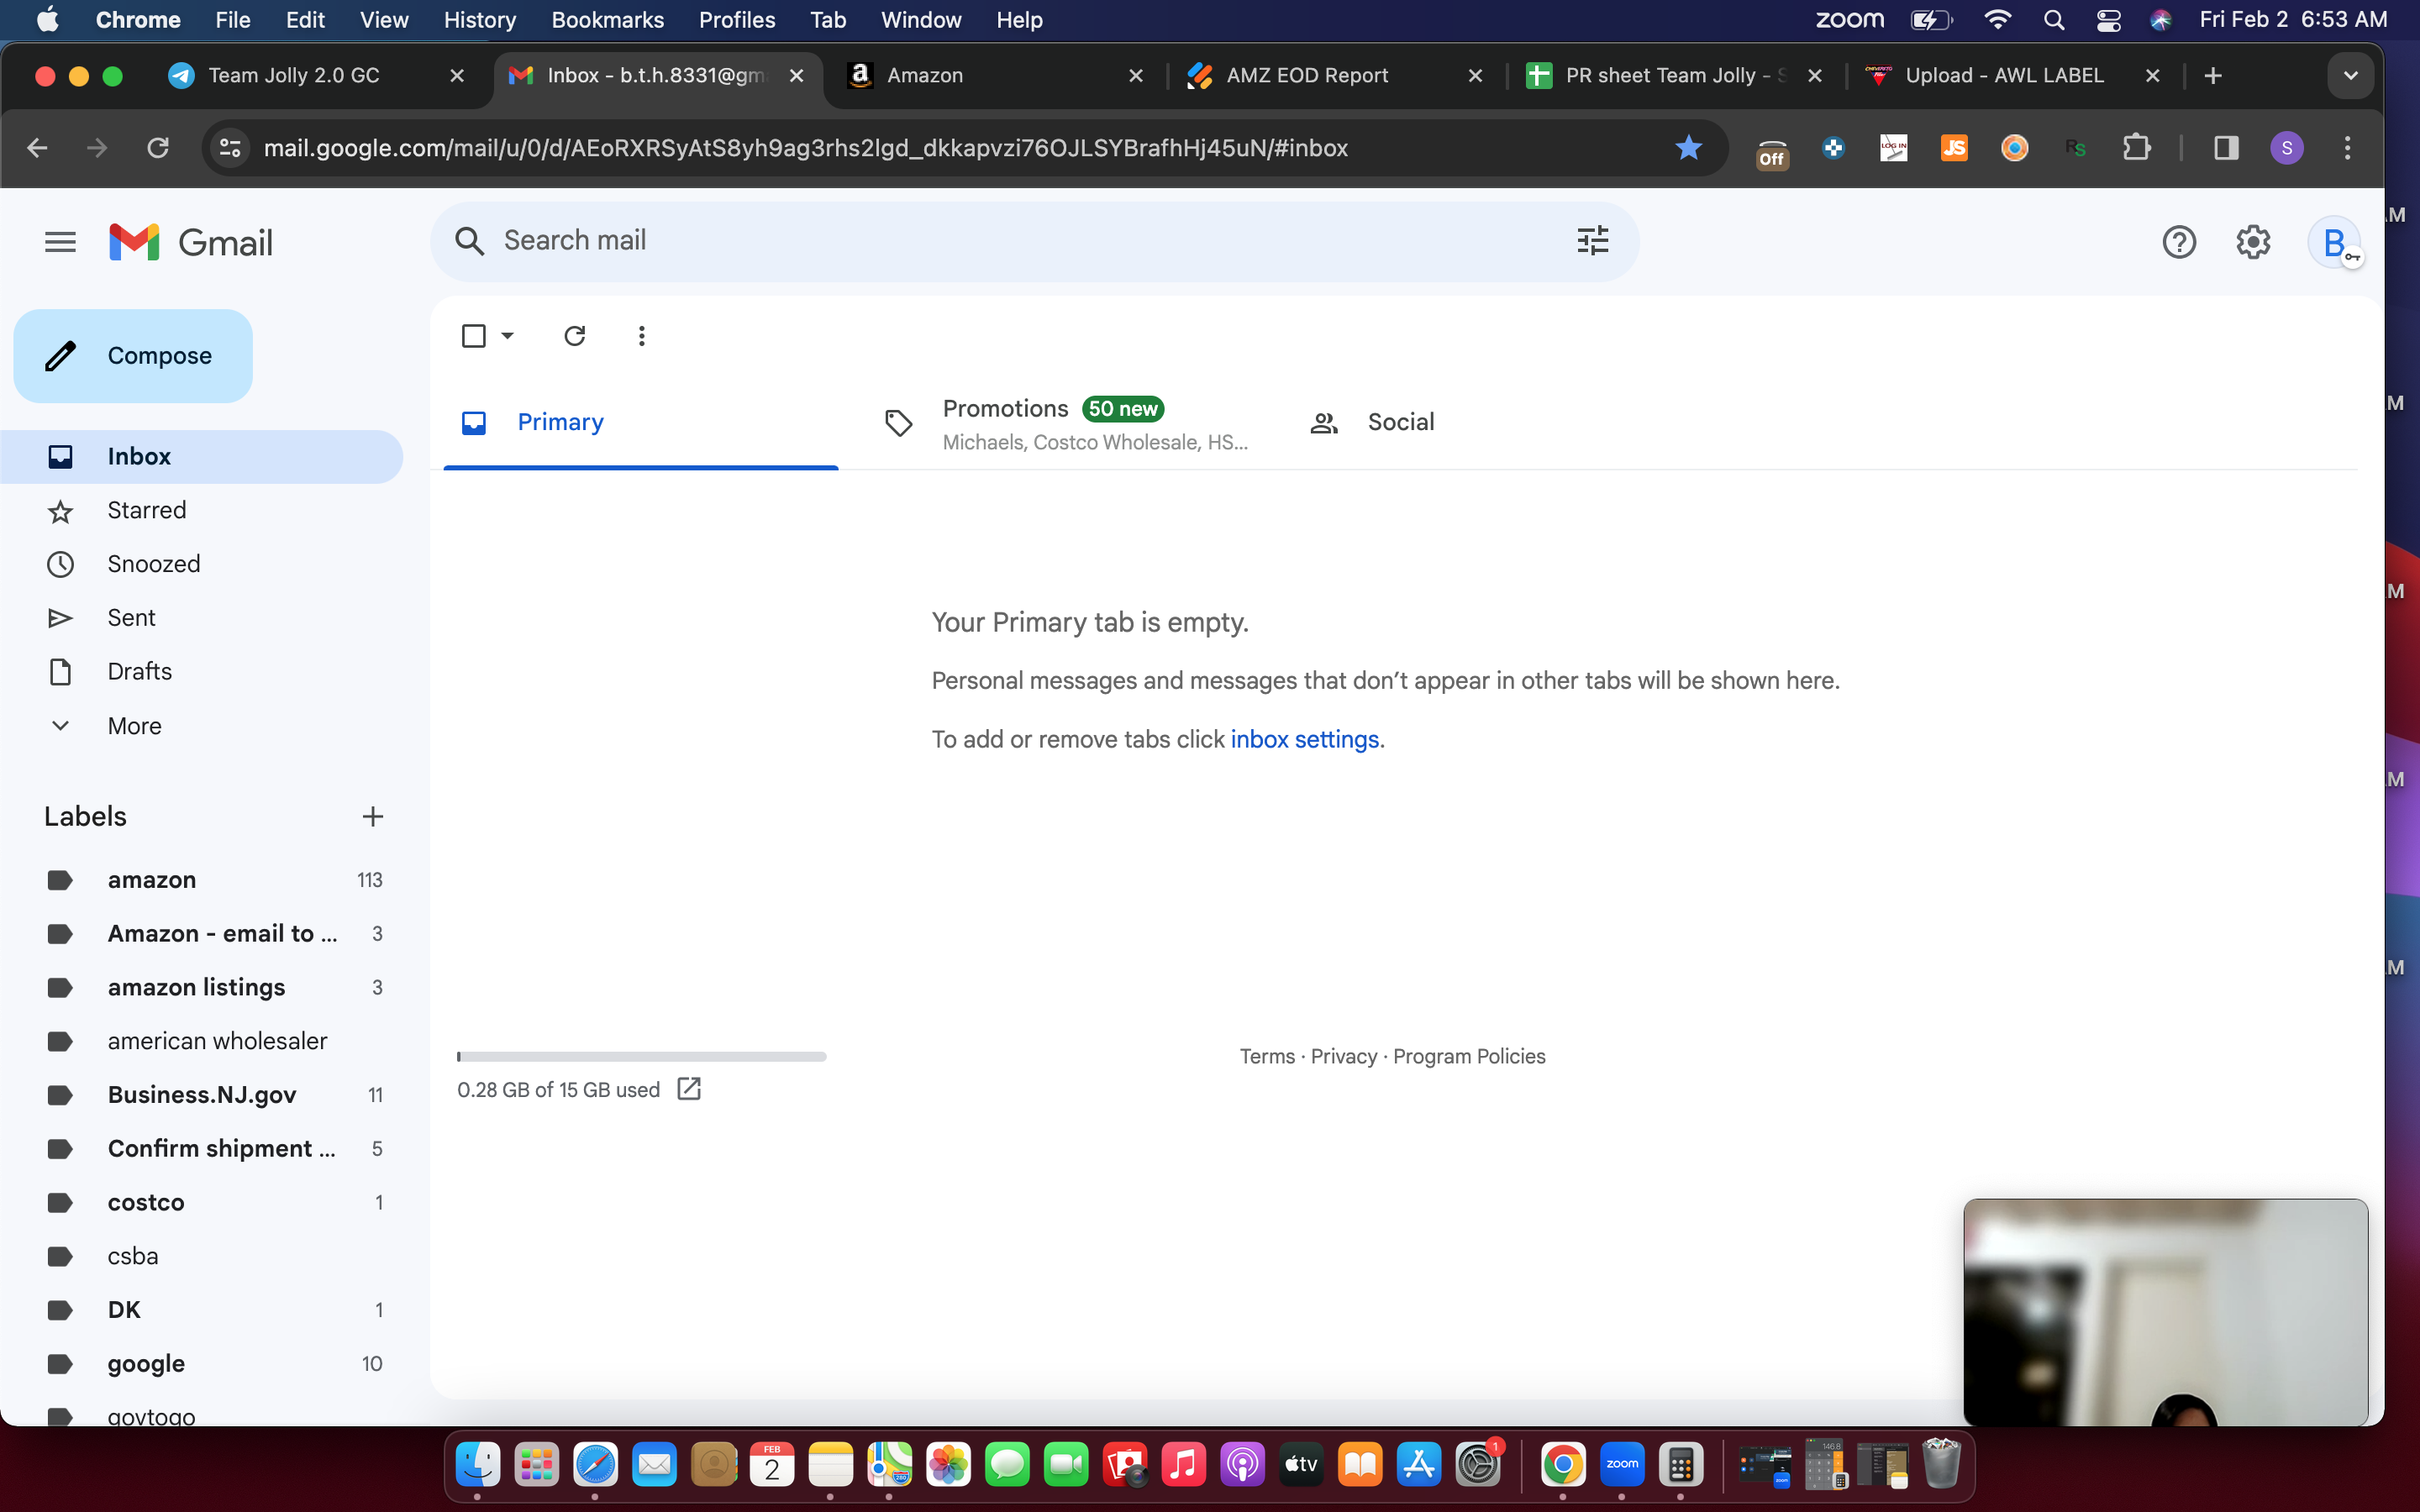Open the History menu in menu bar

click(x=479, y=20)
